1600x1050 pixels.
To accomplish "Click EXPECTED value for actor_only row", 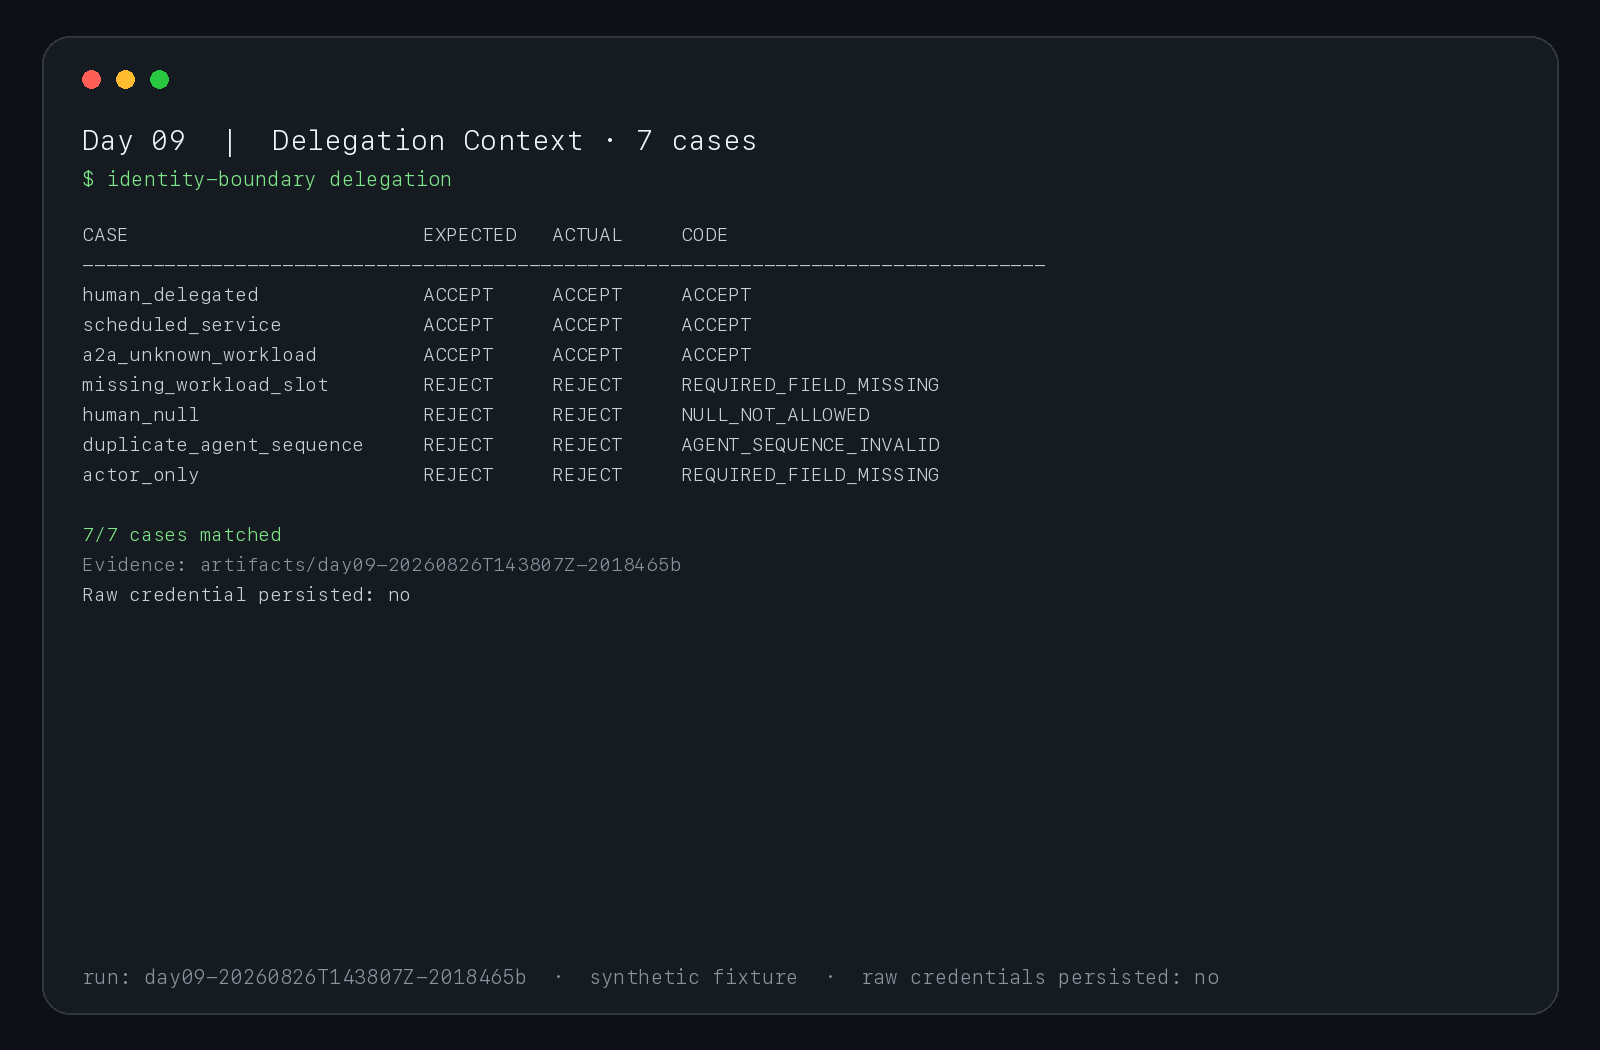I will [458, 475].
